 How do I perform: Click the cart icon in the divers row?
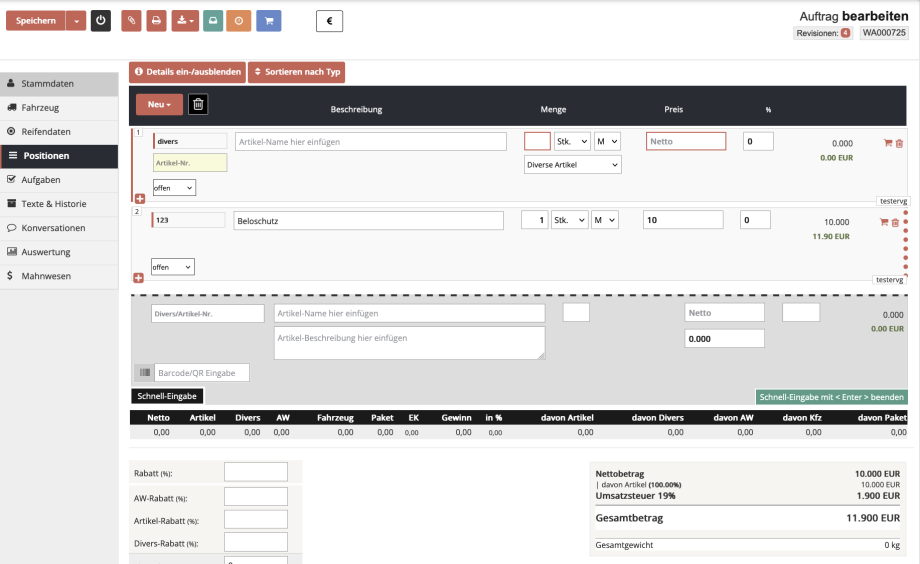pyautogui.click(x=887, y=144)
